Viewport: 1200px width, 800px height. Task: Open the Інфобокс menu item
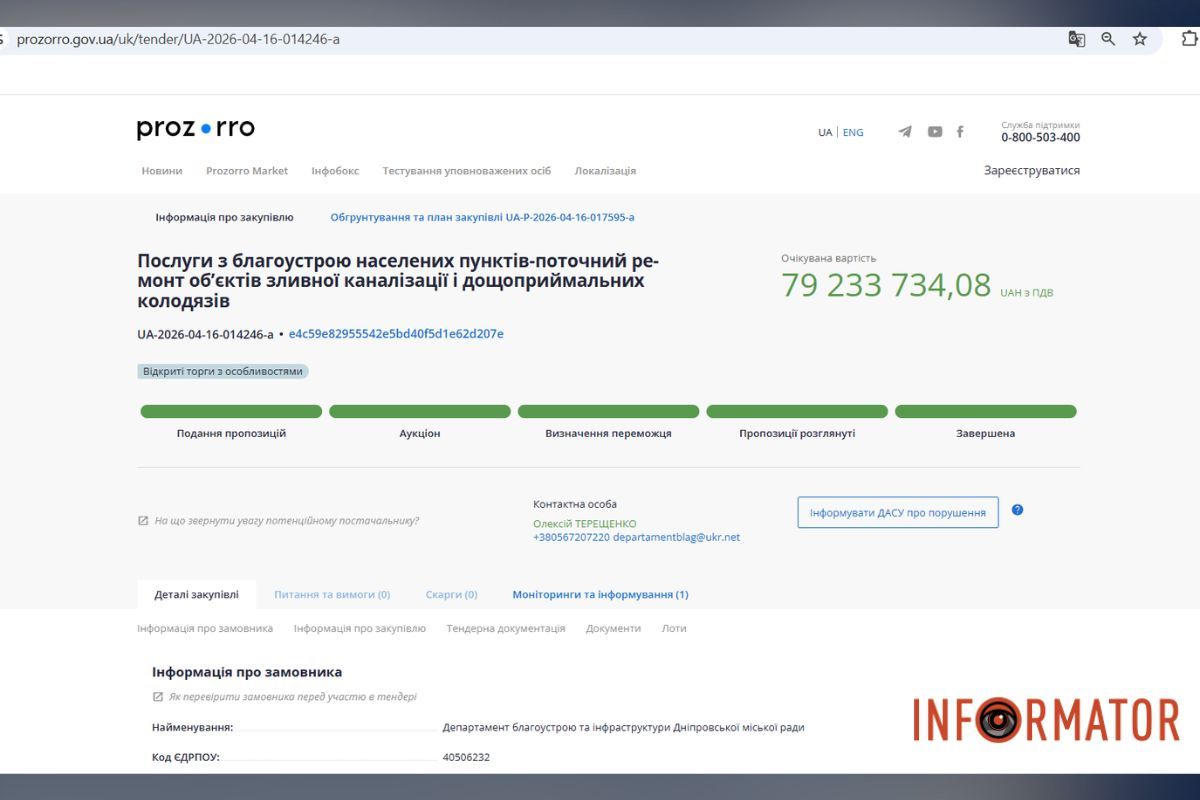pyautogui.click(x=335, y=171)
